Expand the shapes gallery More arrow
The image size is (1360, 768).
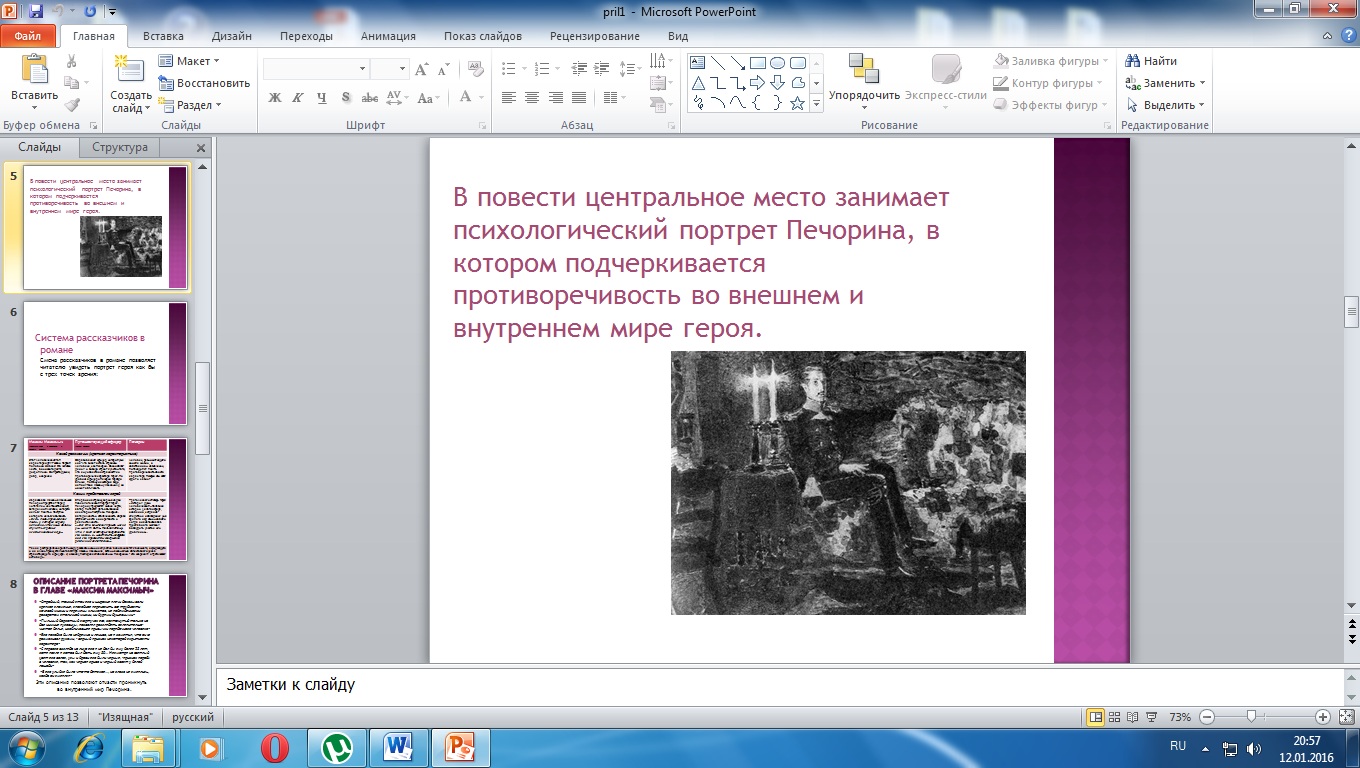(x=817, y=103)
